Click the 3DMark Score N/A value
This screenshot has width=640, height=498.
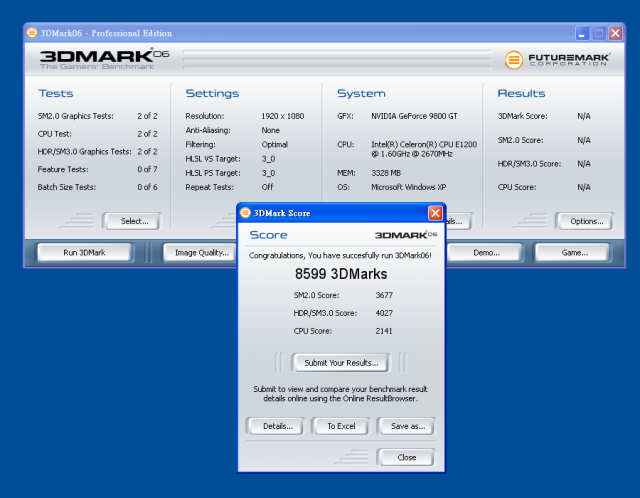click(584, 116)
